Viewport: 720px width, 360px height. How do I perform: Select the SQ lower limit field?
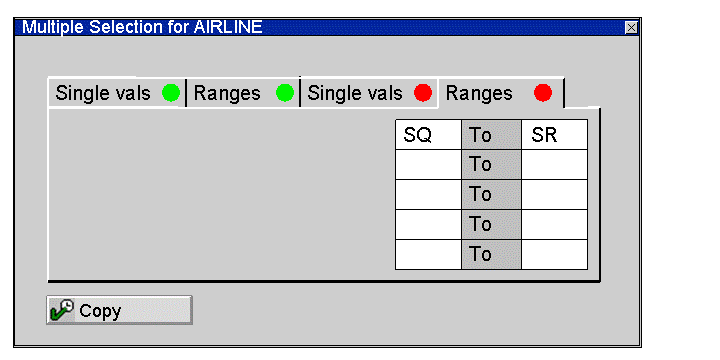[x=428, y=135]
